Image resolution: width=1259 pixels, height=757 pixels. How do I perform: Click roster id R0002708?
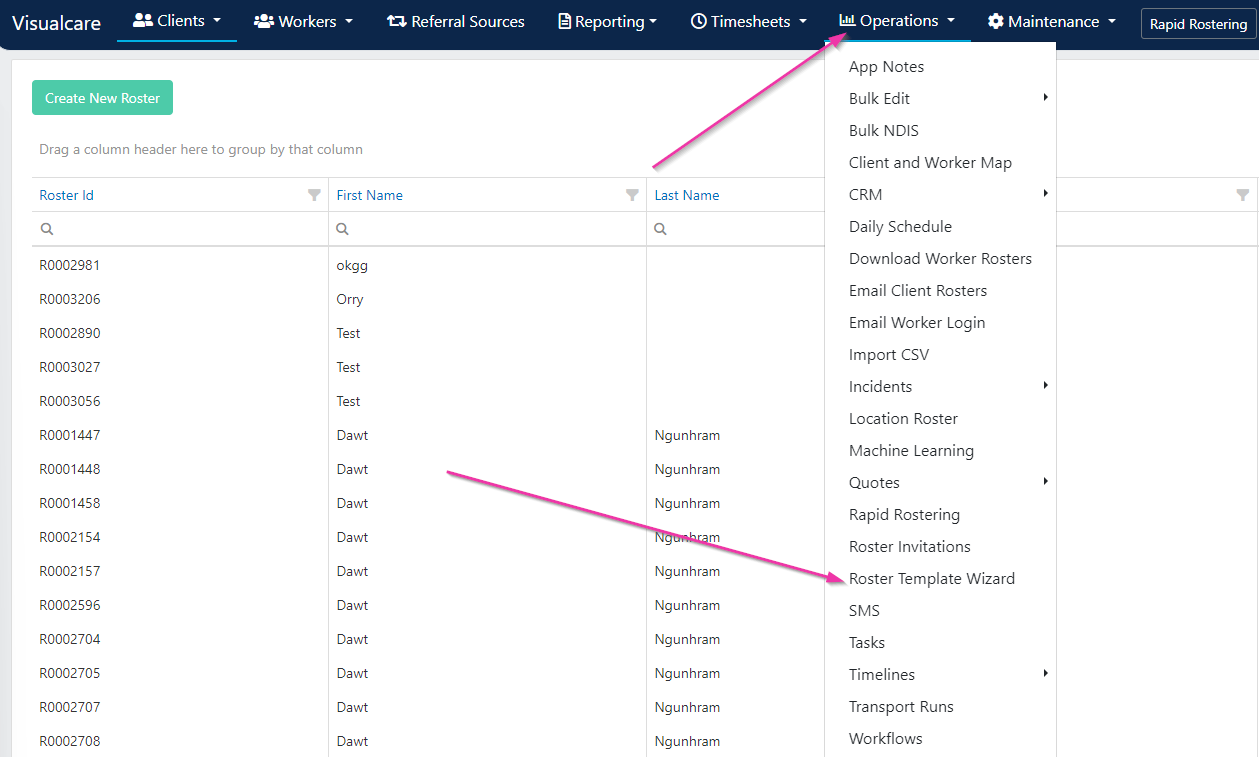point(70,742)
